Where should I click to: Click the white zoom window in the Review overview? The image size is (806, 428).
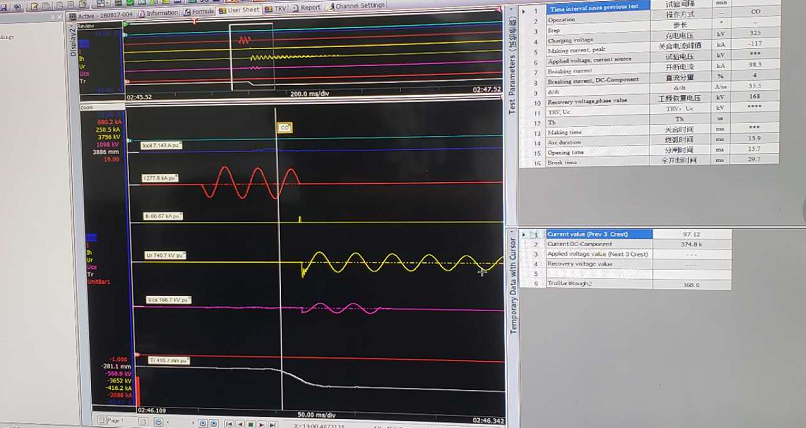click(x=250, y=55)
